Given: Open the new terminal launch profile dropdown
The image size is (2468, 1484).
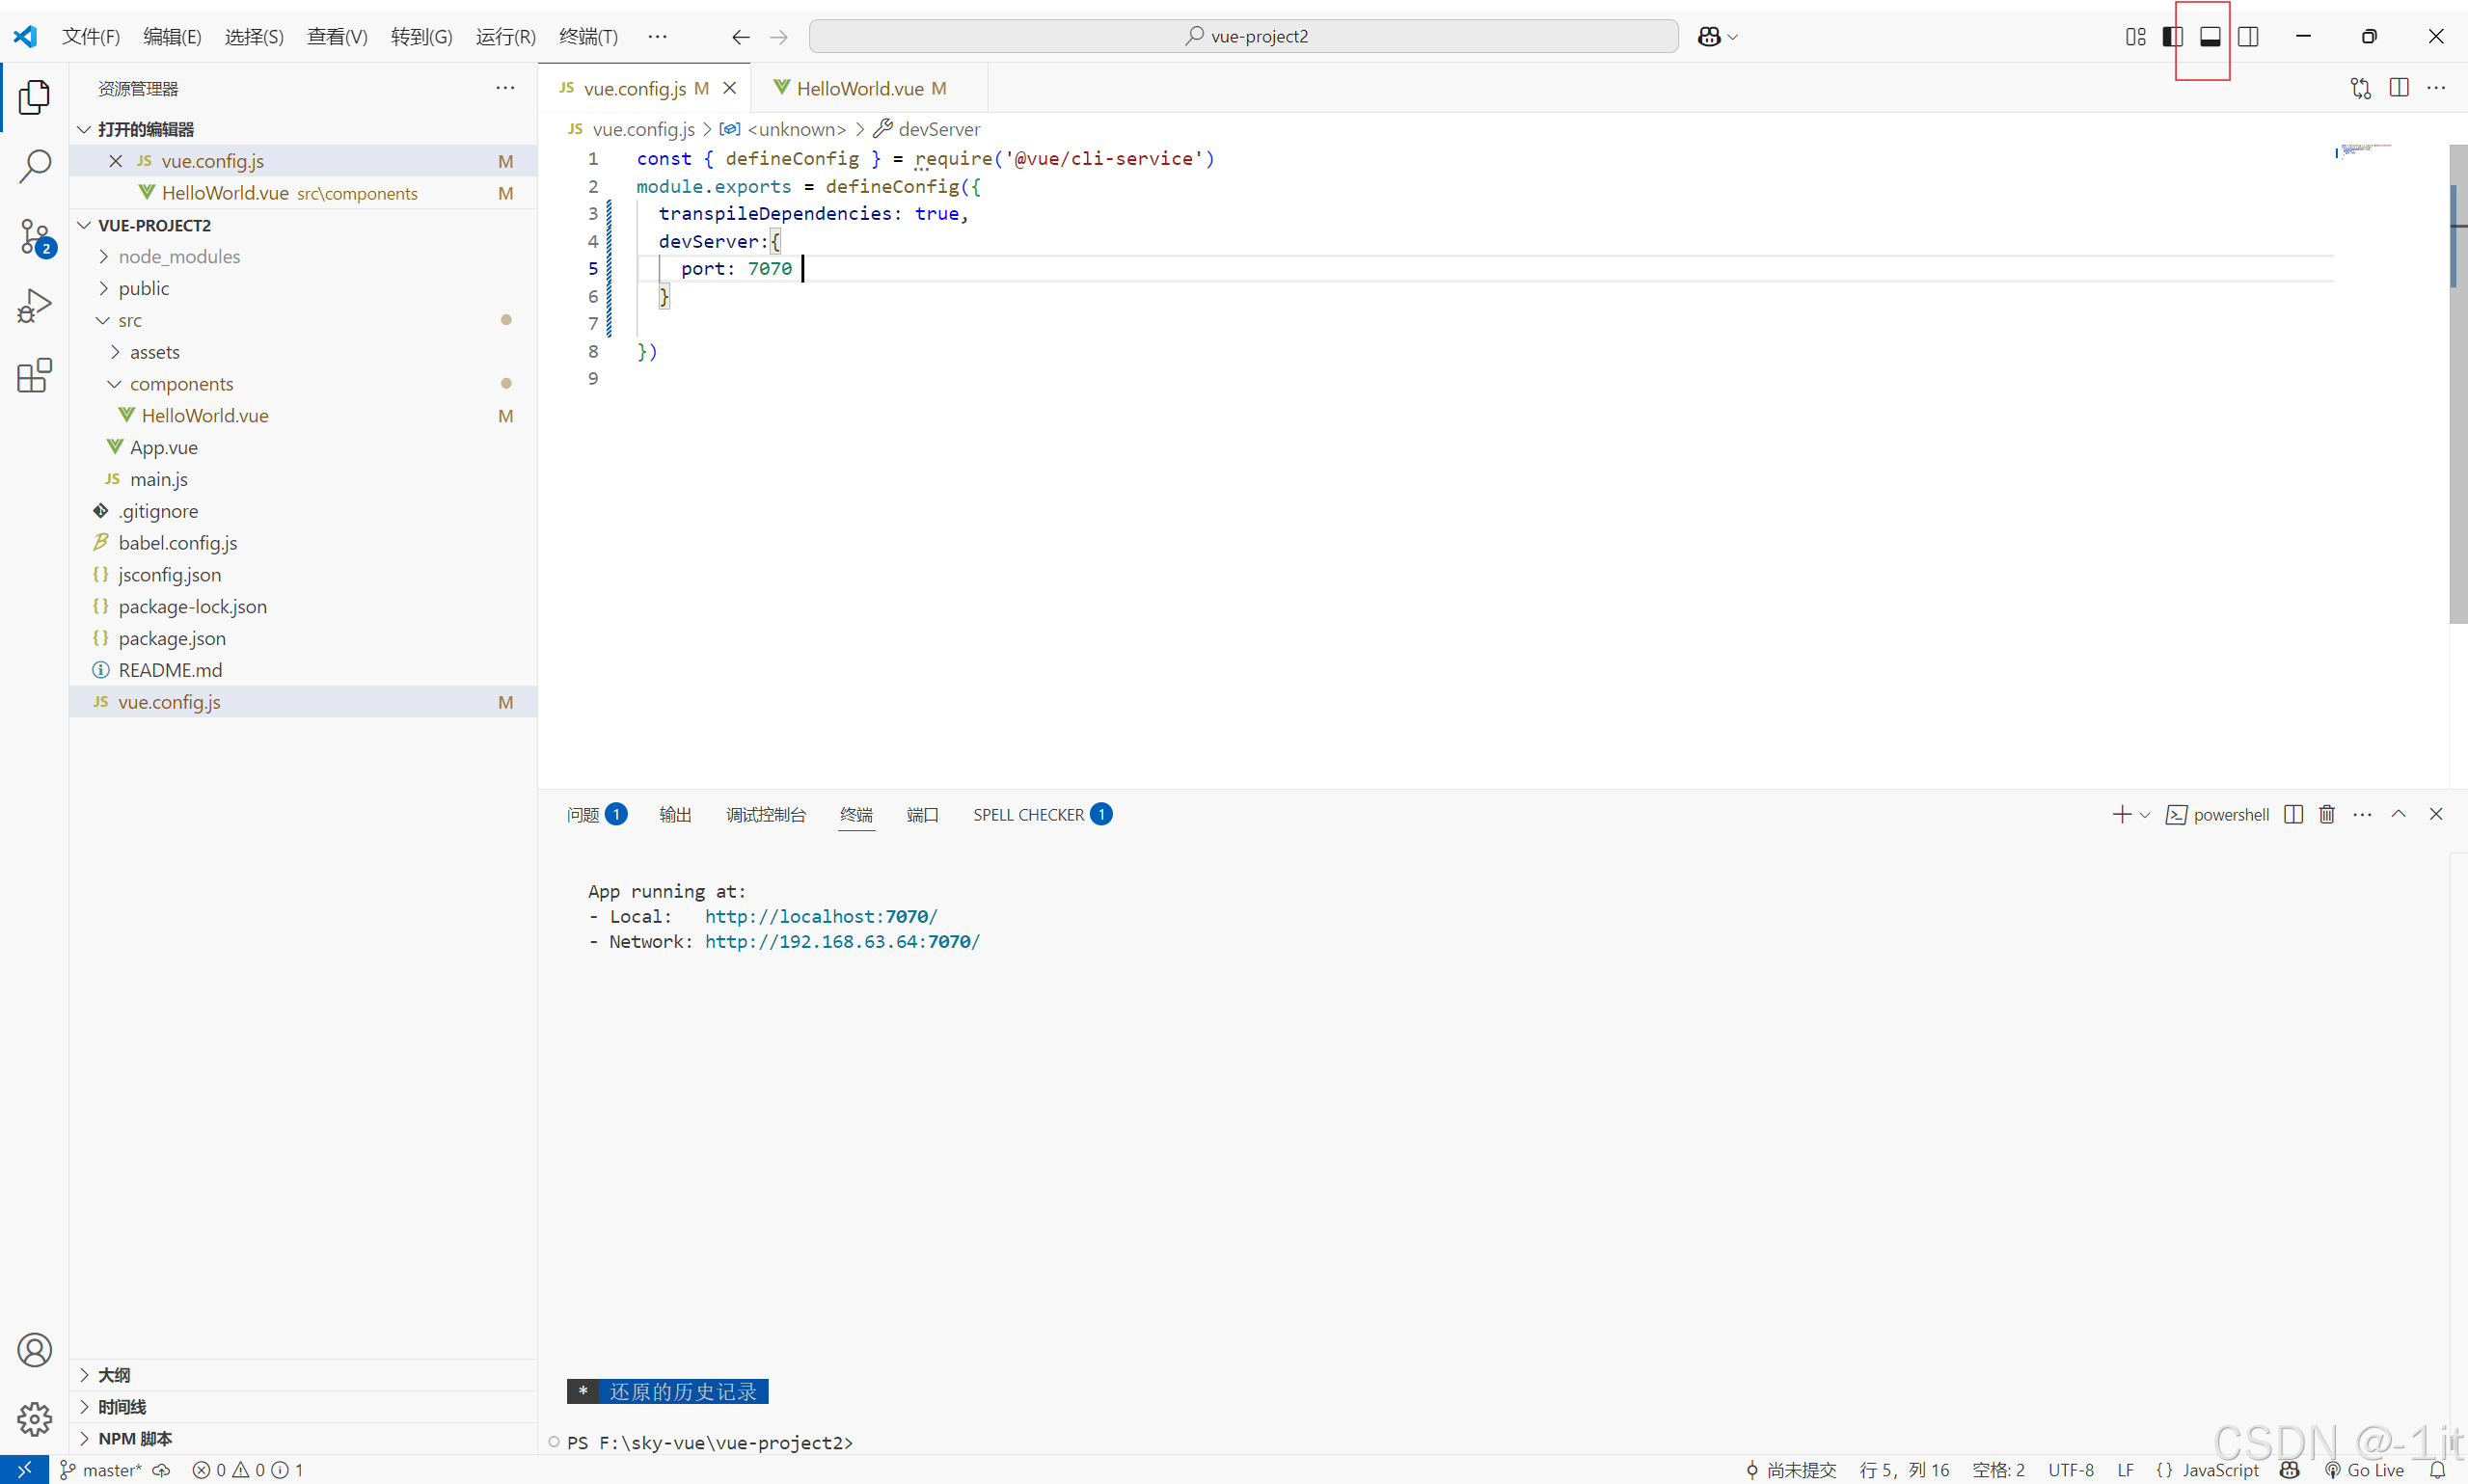Looking at the screenshot, I should click(x=2144, y=815).
